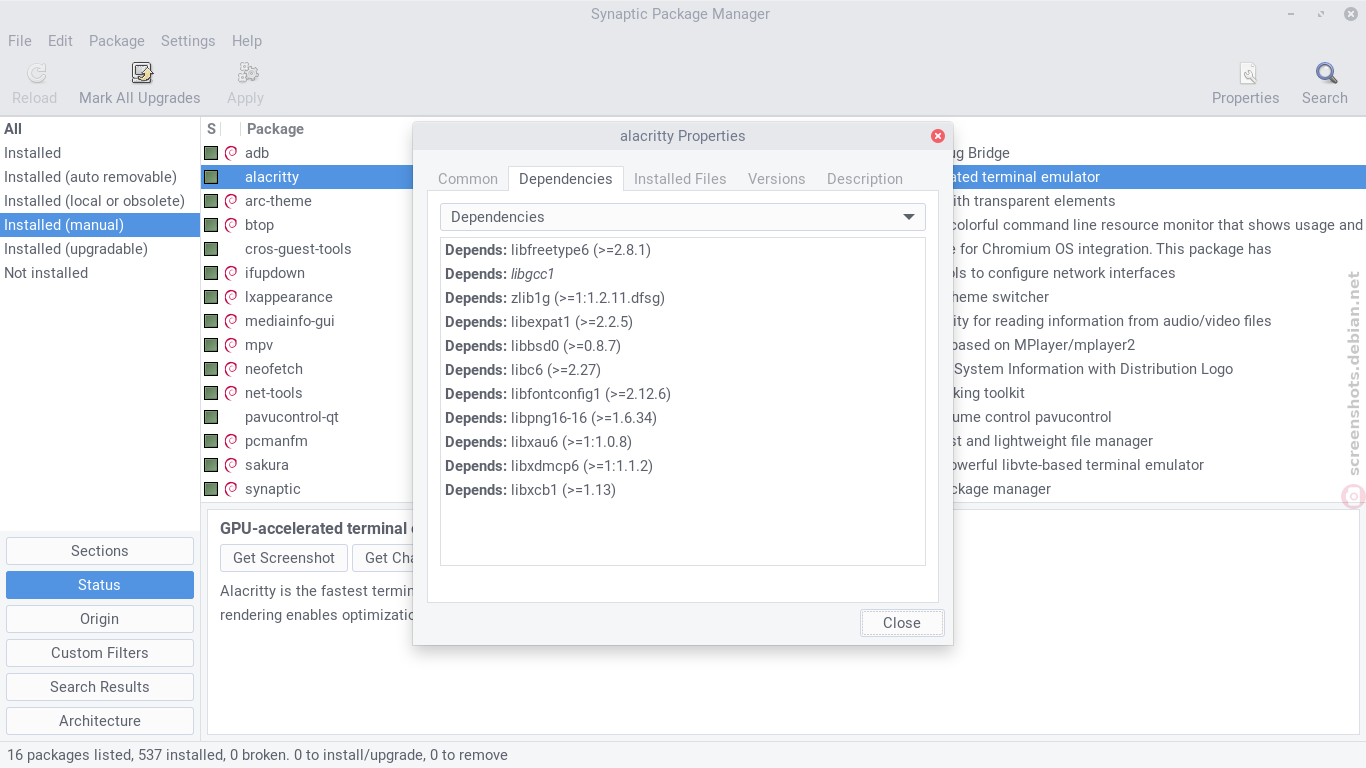Click the S status column header

point(211,129)
